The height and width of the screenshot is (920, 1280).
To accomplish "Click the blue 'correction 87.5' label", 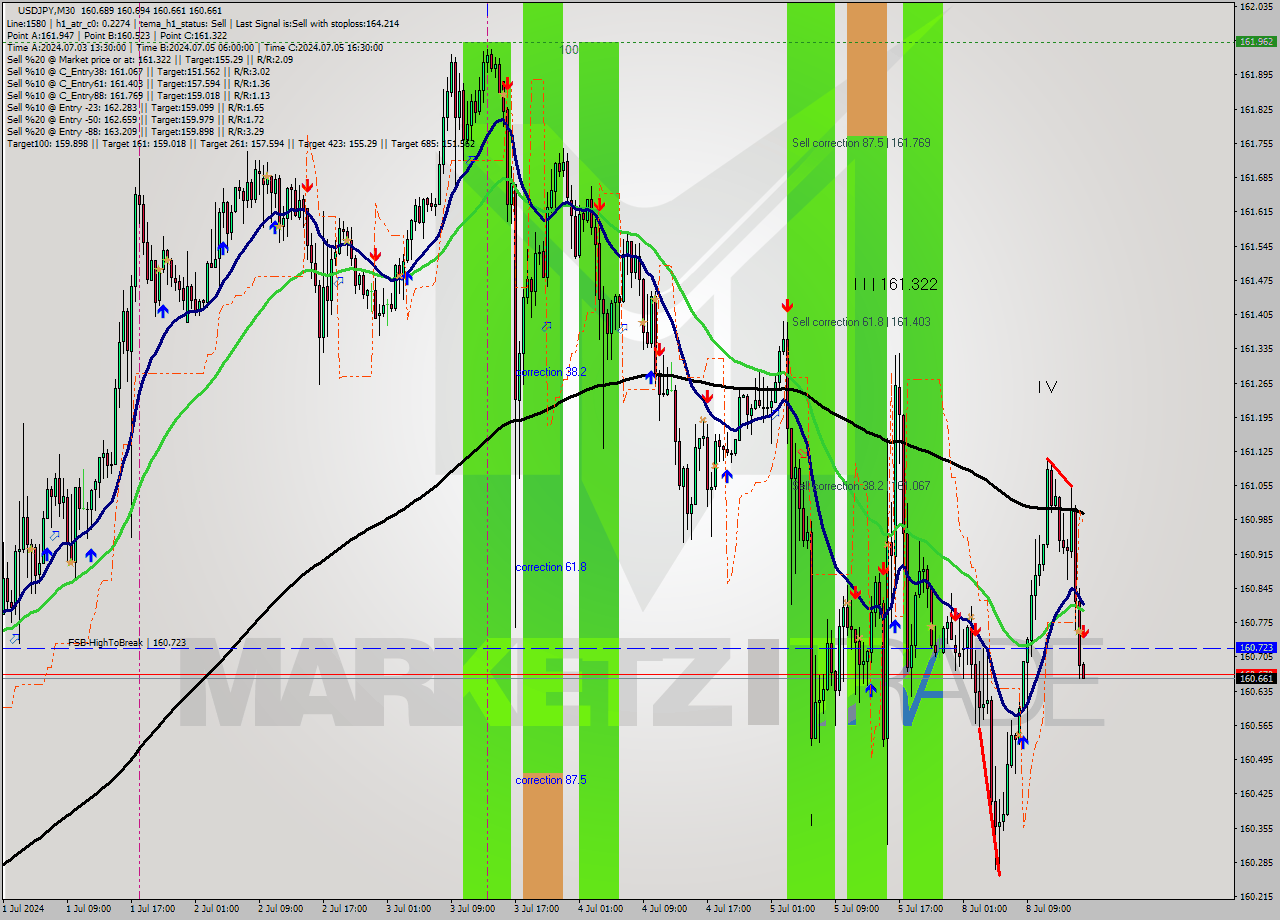I will 550,780.
